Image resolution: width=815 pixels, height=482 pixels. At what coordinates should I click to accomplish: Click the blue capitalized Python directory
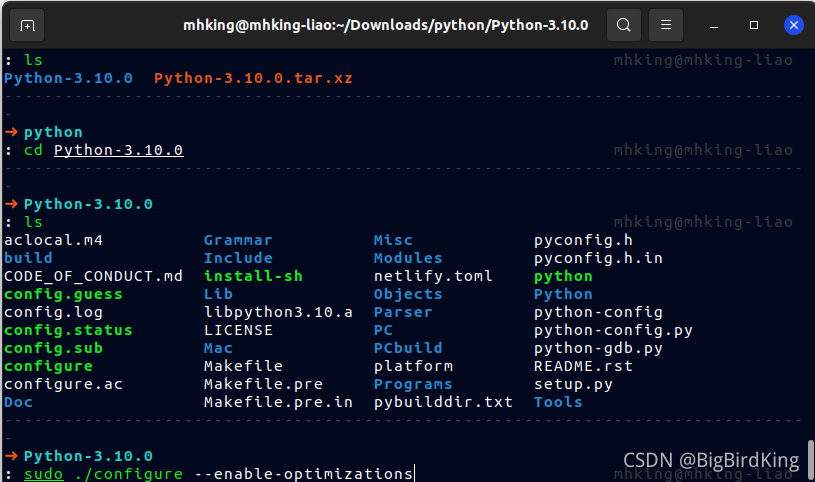(563, 294)
